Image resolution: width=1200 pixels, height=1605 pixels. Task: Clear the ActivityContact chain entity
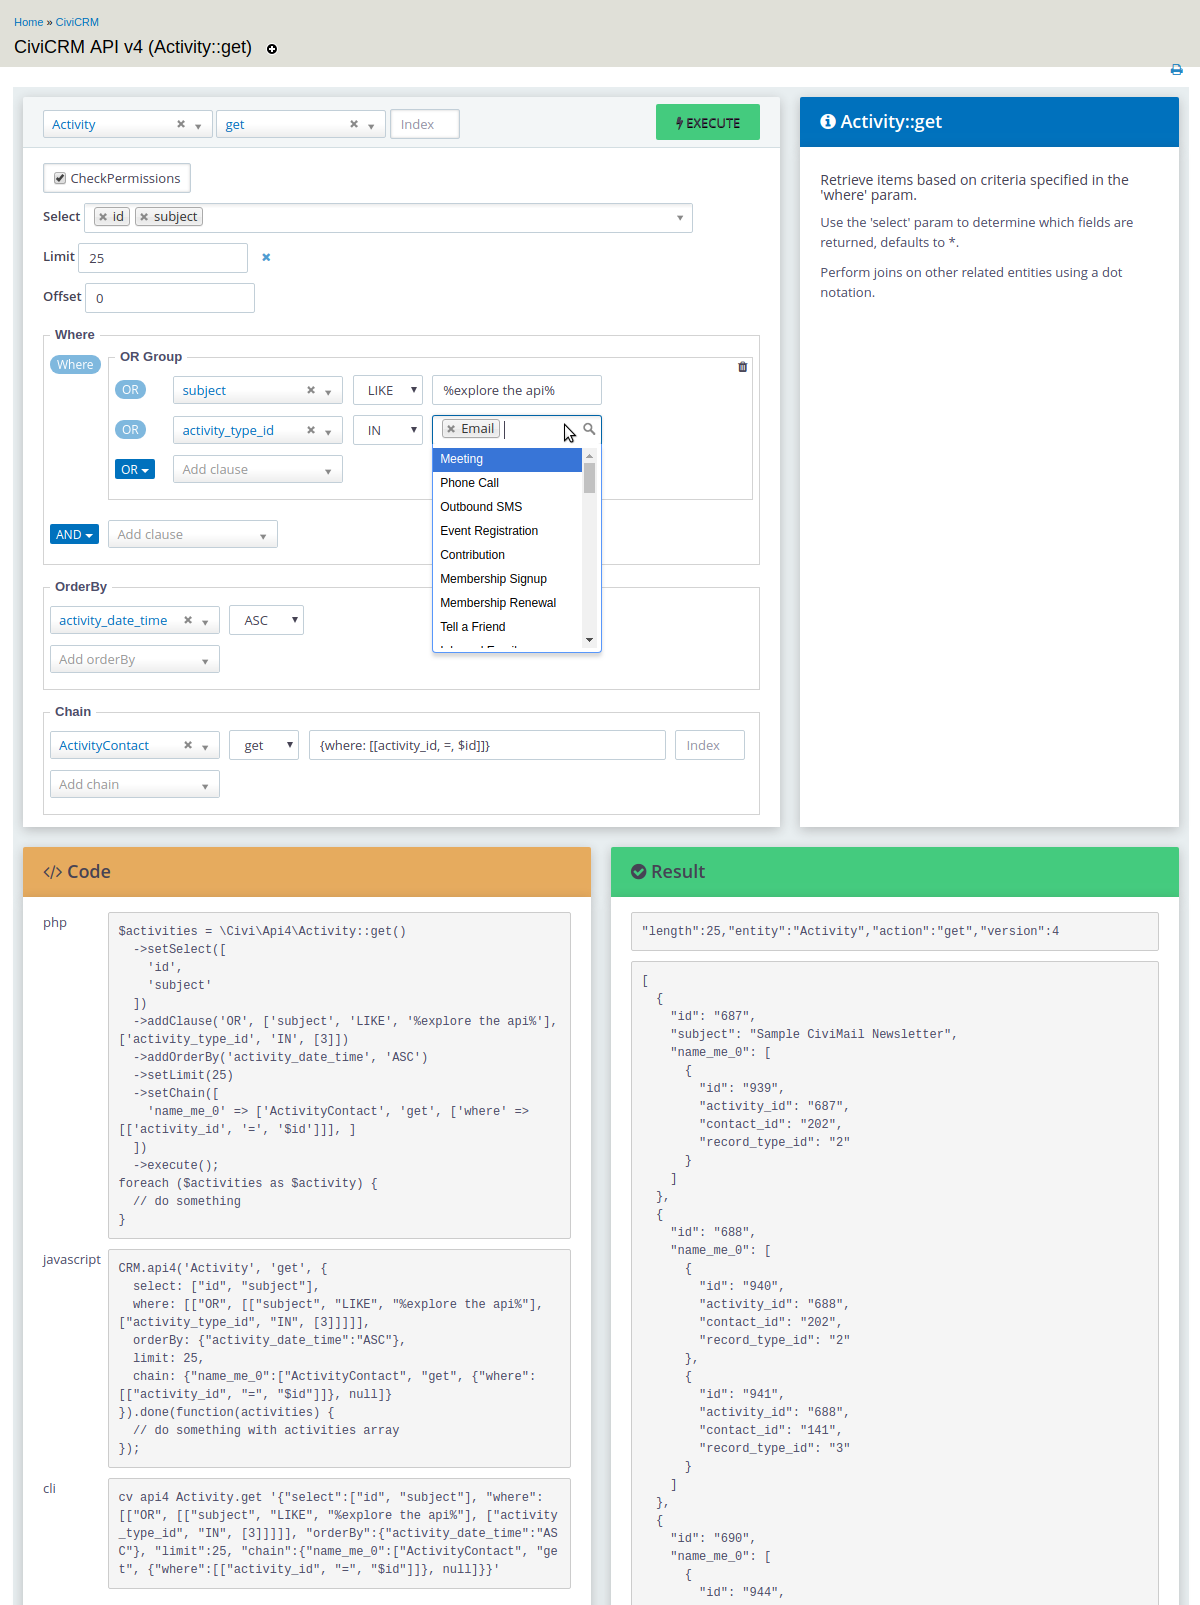[188, 746]
